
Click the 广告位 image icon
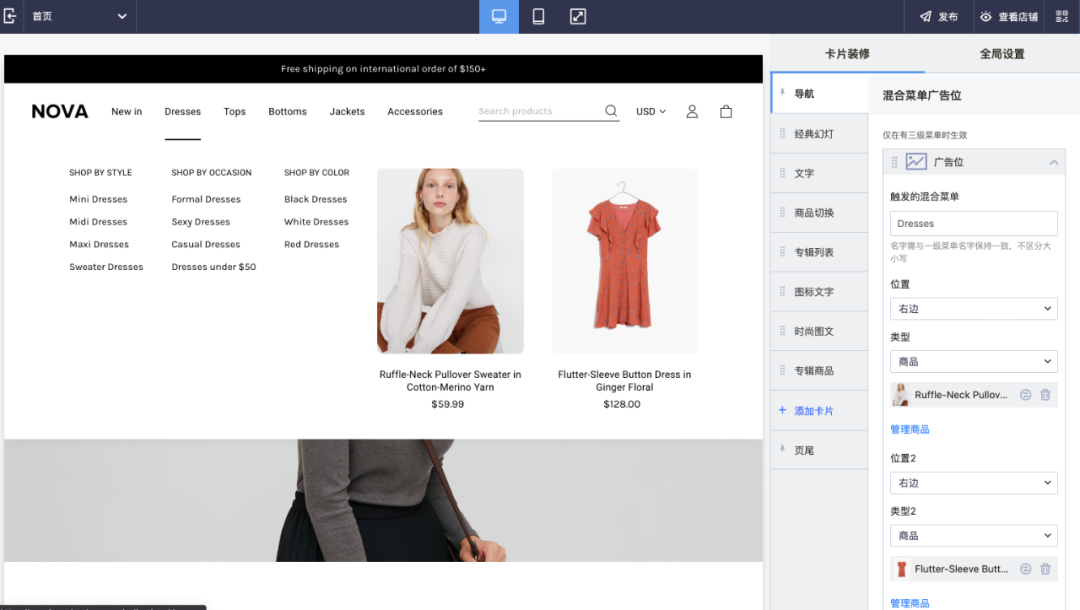916,162
